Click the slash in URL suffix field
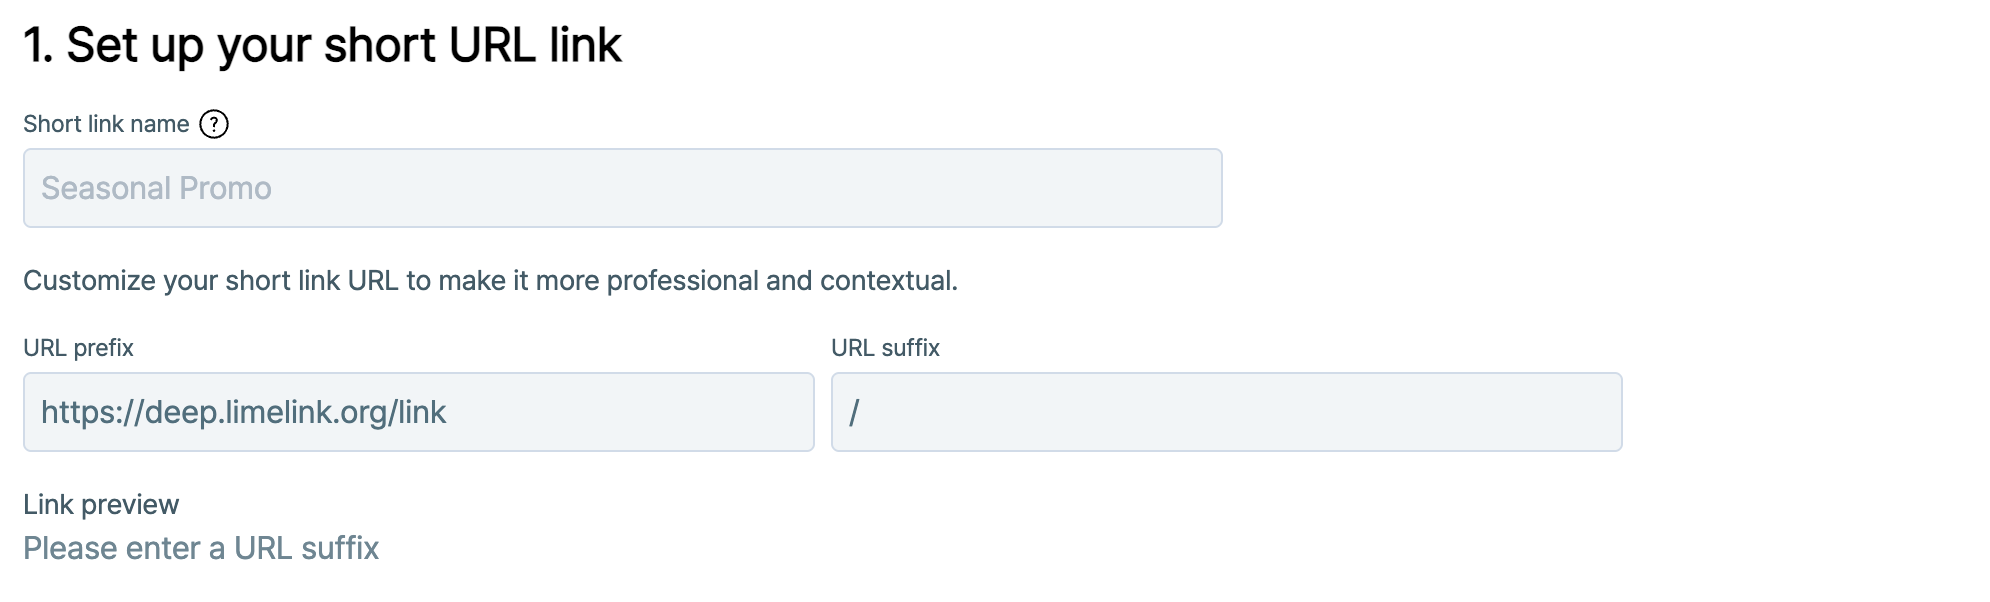Screen dimensions: 1990x602 (x=854, y=412)
